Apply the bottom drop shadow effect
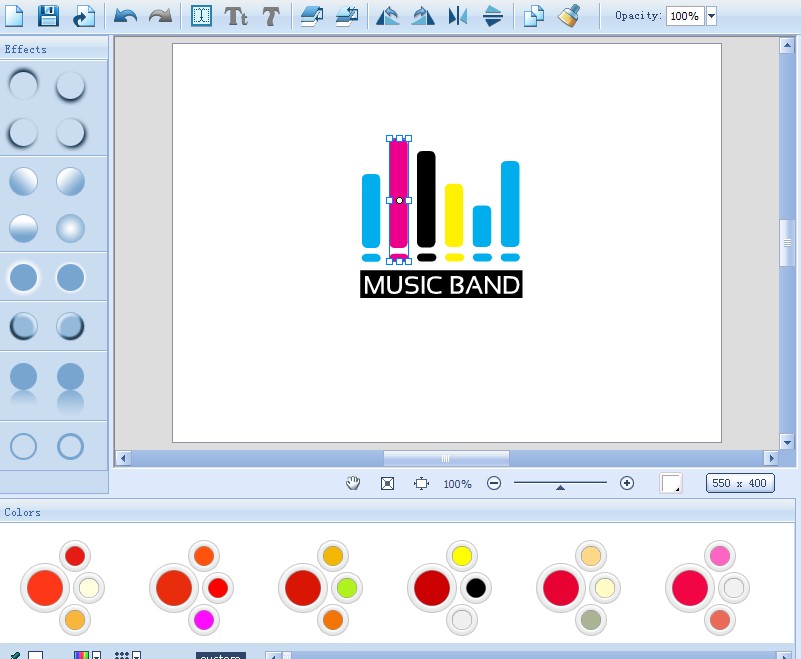 [70, 86]
